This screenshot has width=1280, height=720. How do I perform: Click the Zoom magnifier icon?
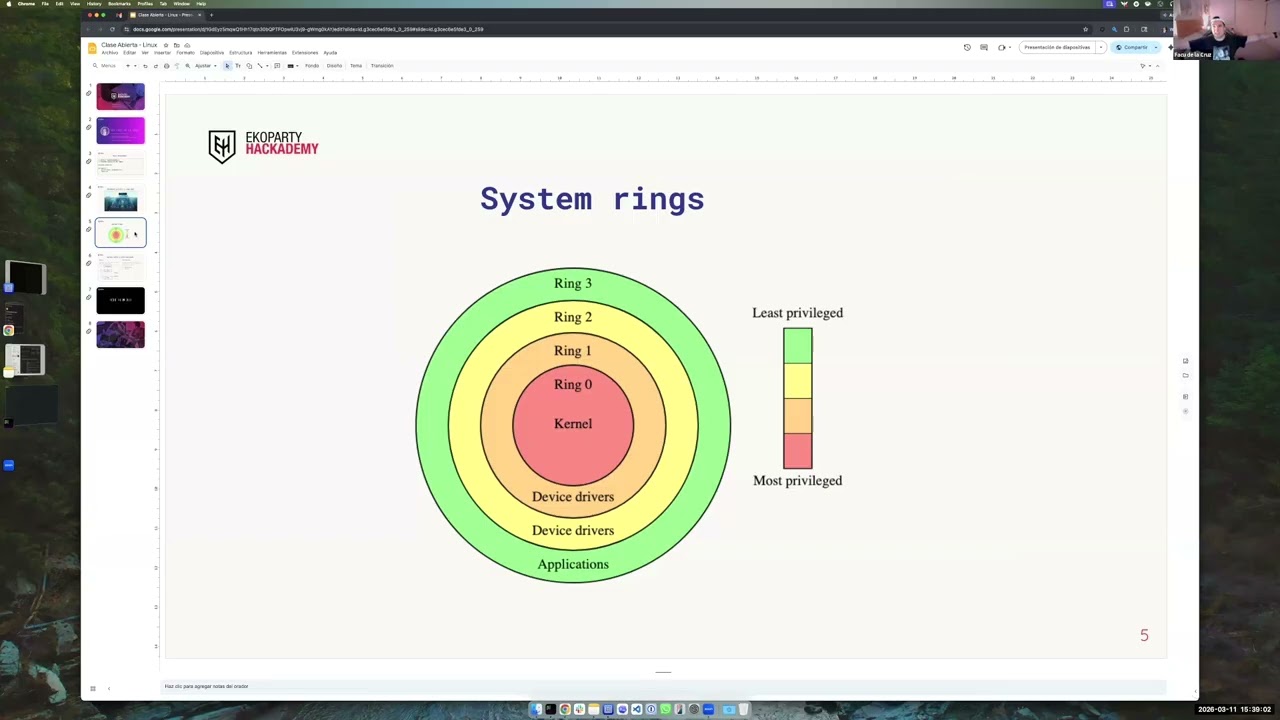(x=188, y=66)
